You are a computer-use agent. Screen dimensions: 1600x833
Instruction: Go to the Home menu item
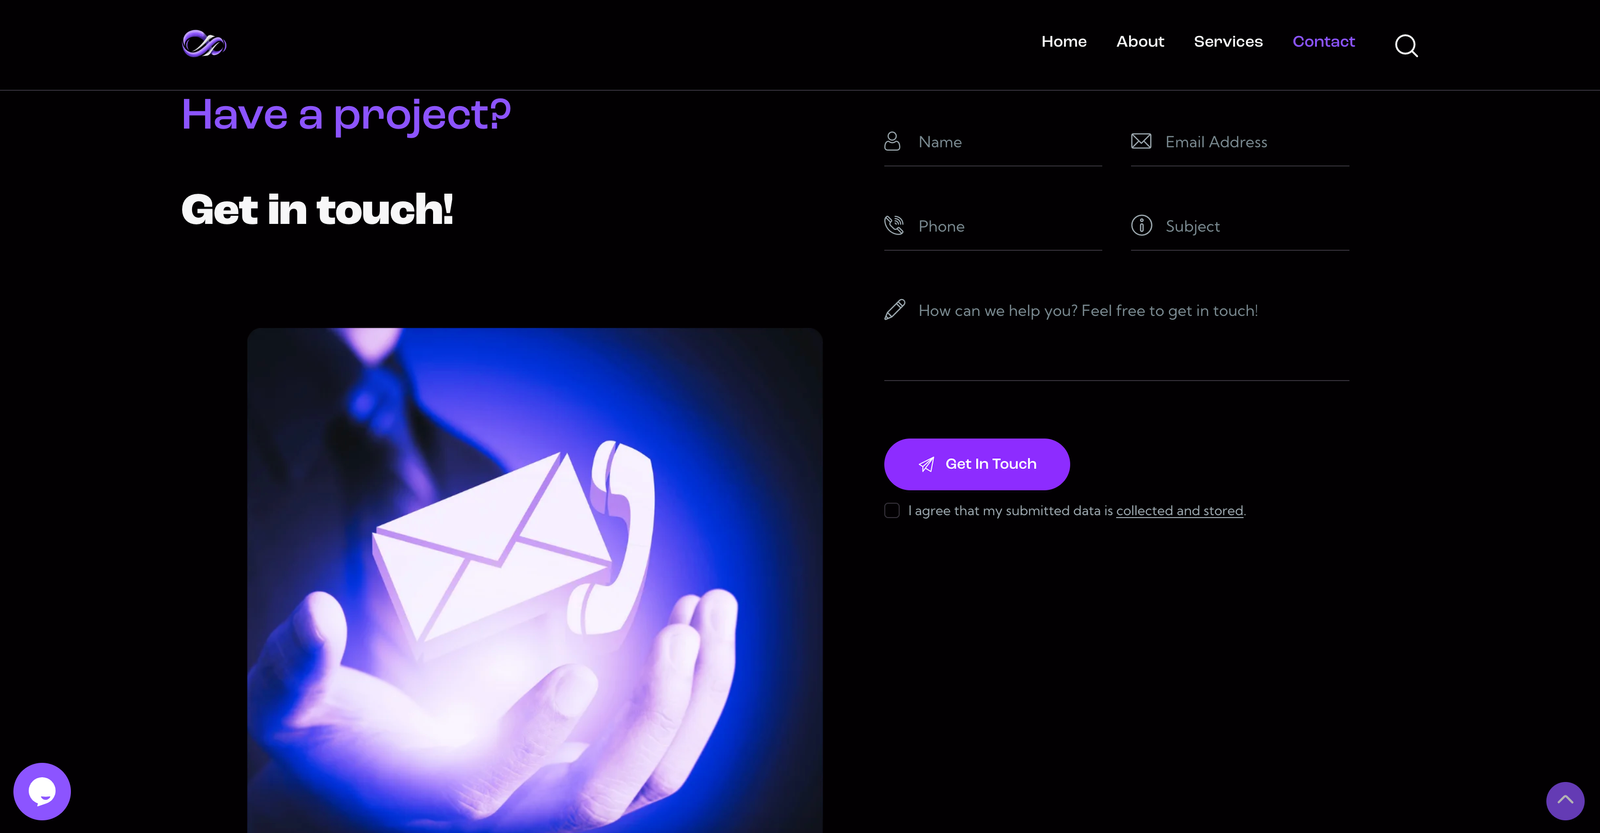click(x=1064, y=42)
